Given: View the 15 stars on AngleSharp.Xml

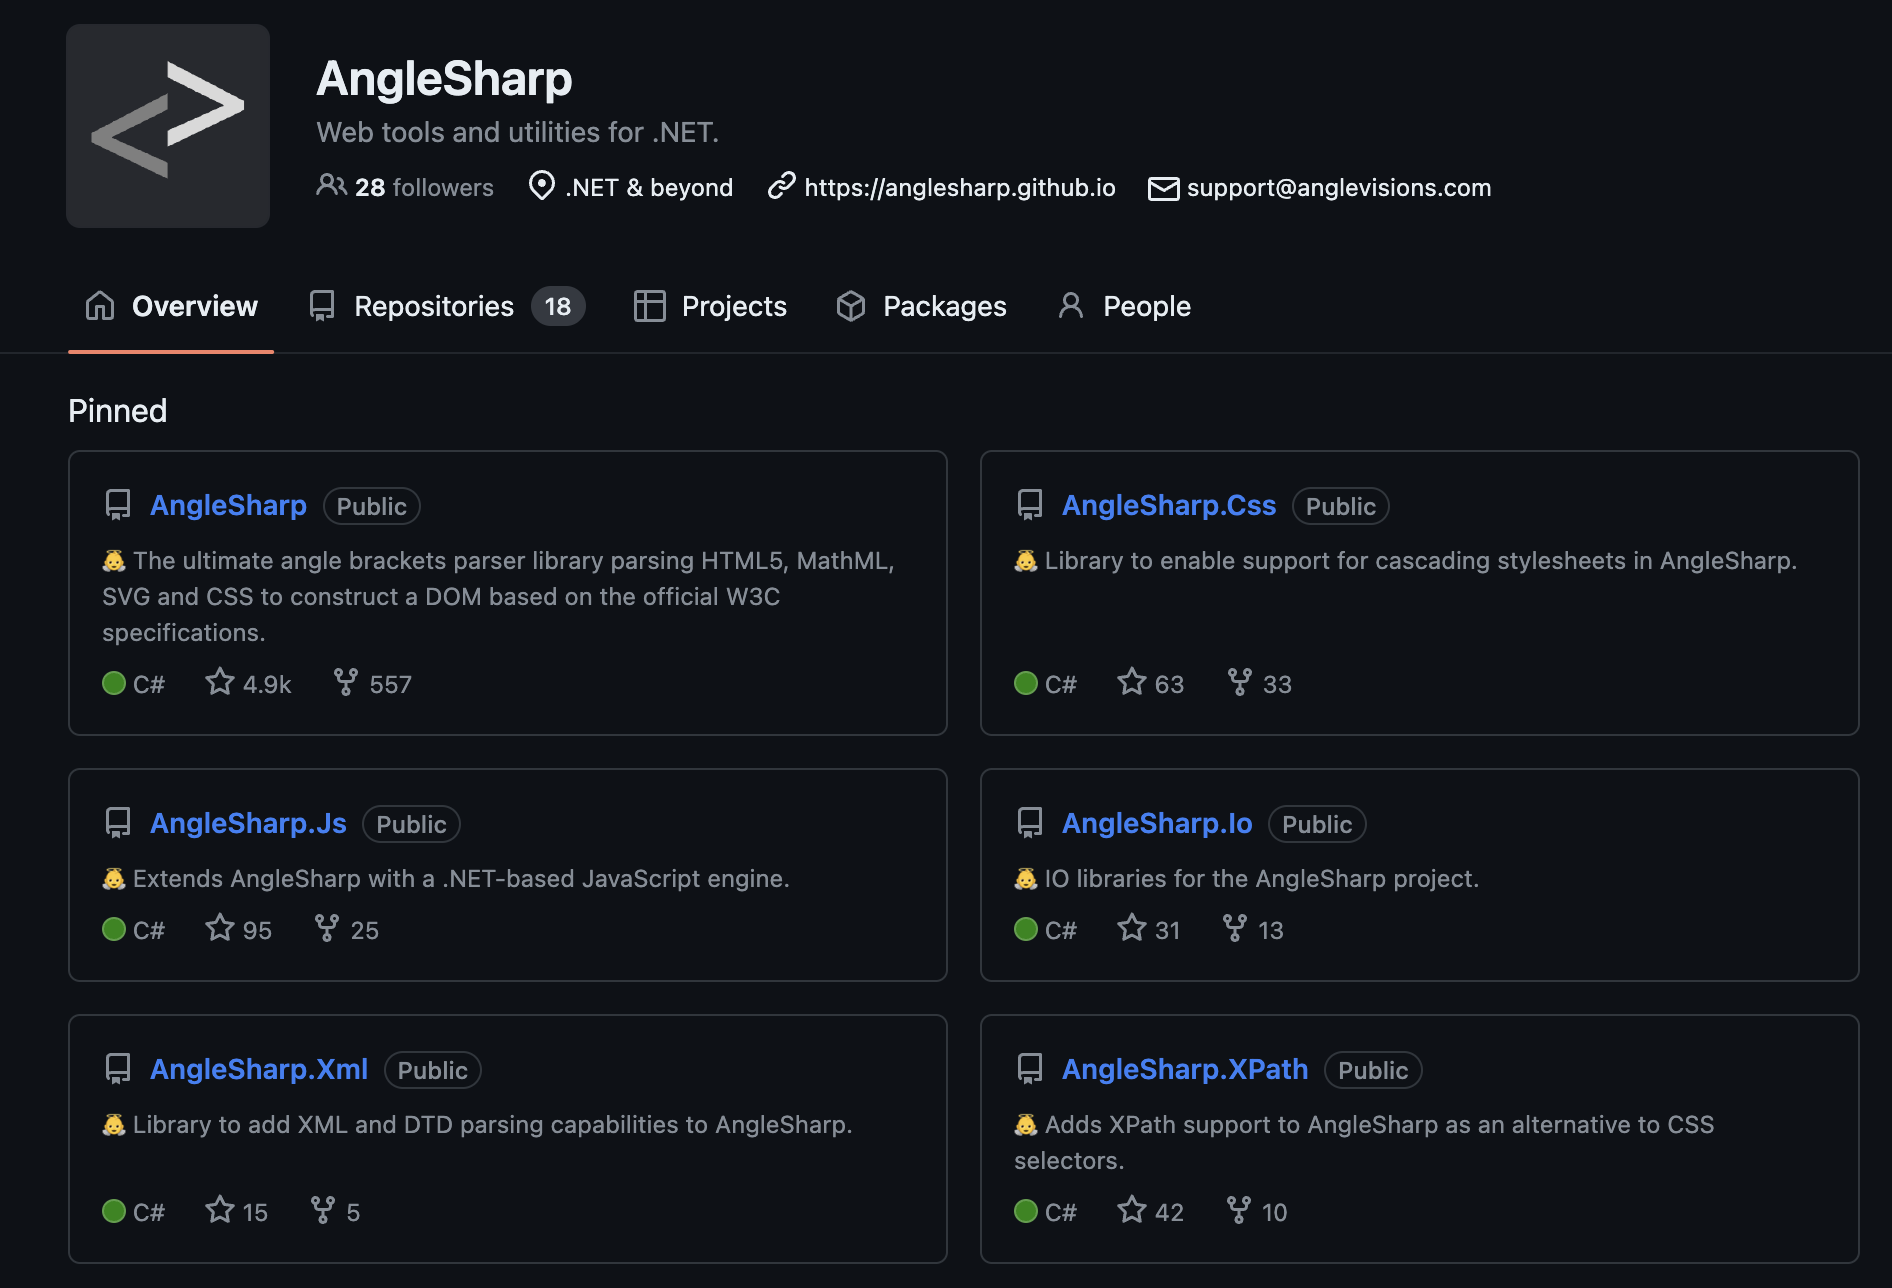Looking at the screenshot, I should pos(236,1211).
